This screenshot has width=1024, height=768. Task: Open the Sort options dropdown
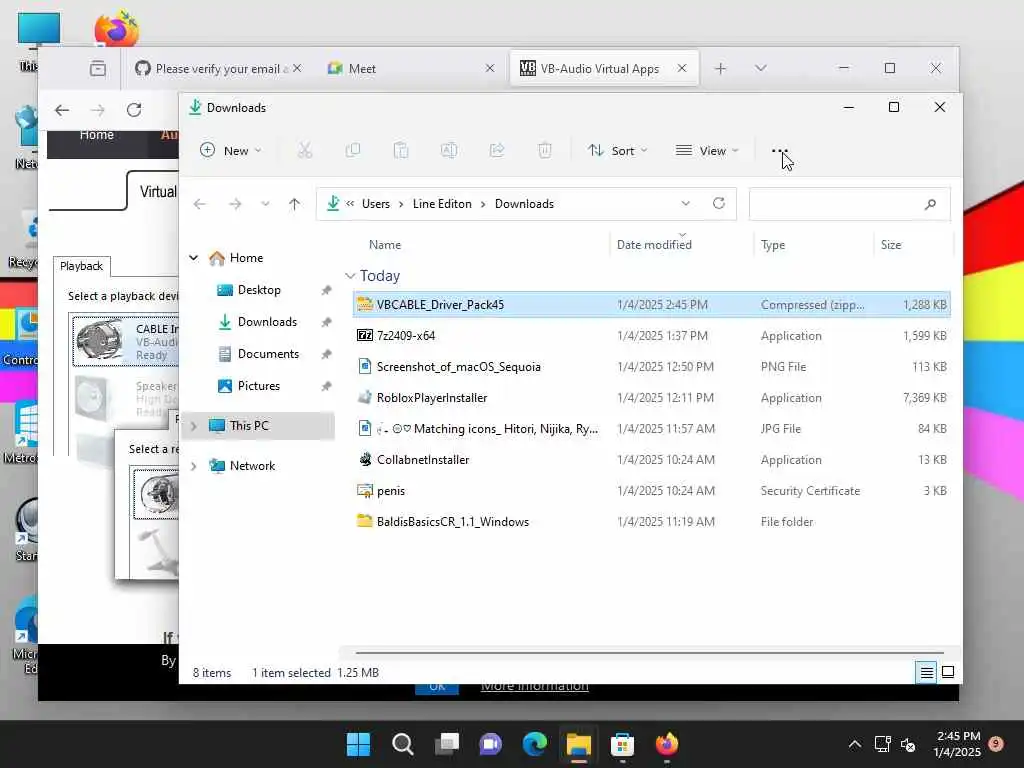click(617, 151)
